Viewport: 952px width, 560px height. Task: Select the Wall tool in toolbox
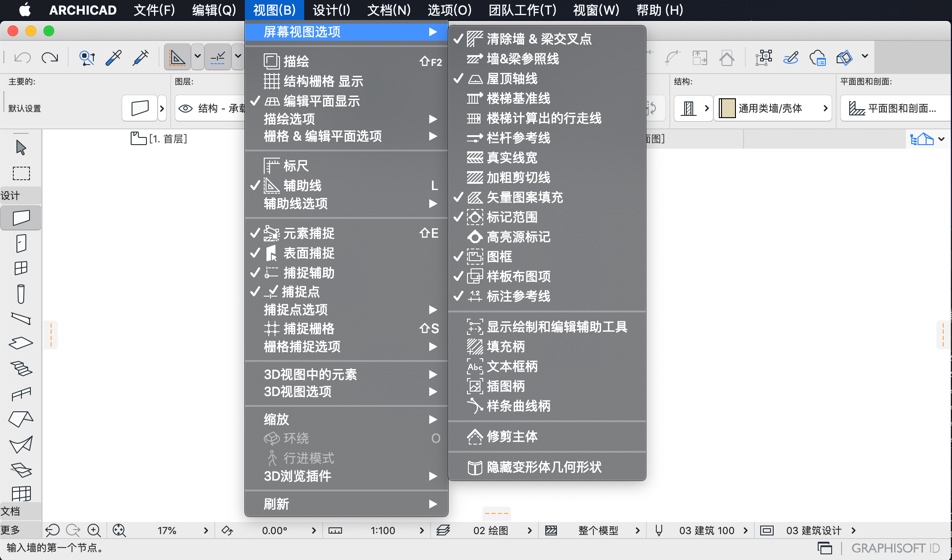point(21,217)
